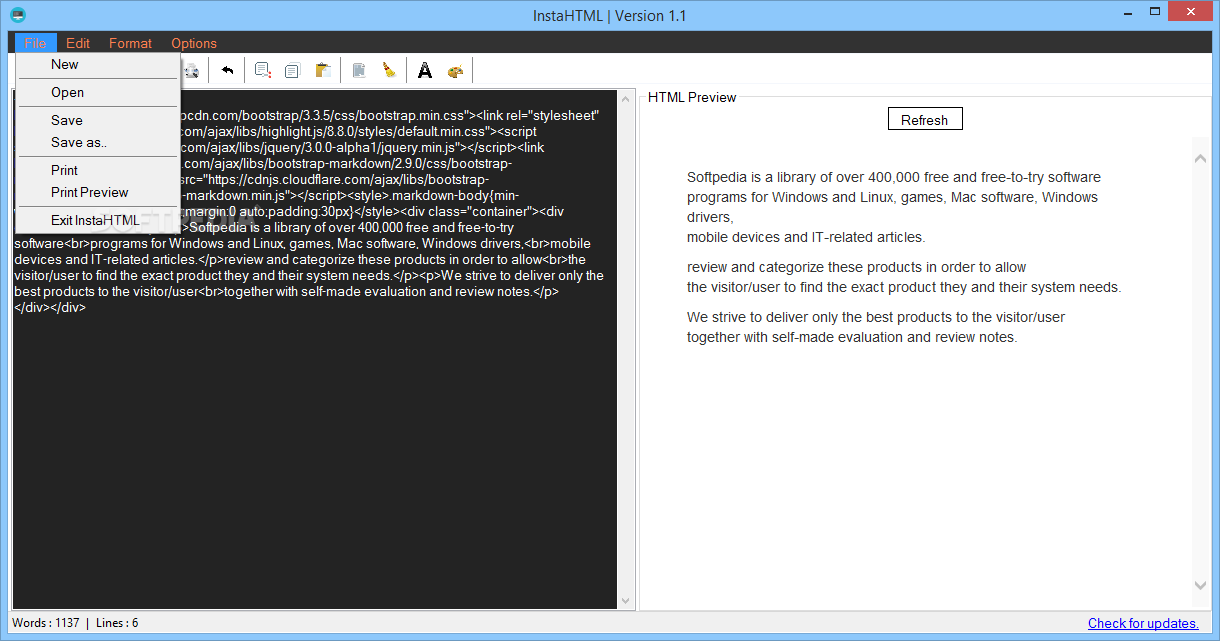Choose Save from the File menu
This screenshot has height=641, width=1220.
(x=98, y=120)
